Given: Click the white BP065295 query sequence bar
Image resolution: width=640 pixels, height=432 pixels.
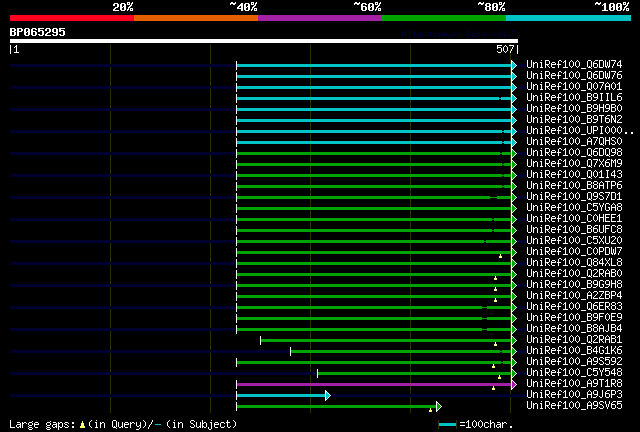Looking at the screenshot, I should tap(264, 41).
